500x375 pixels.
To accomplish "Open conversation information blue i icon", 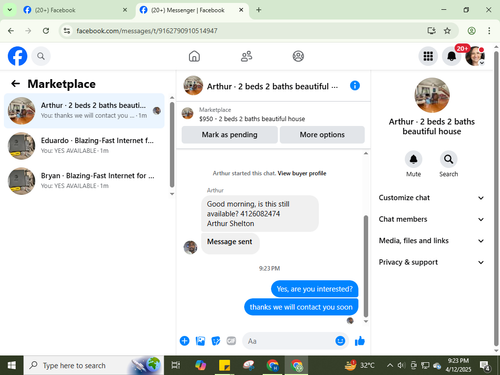I will [355, 86].
